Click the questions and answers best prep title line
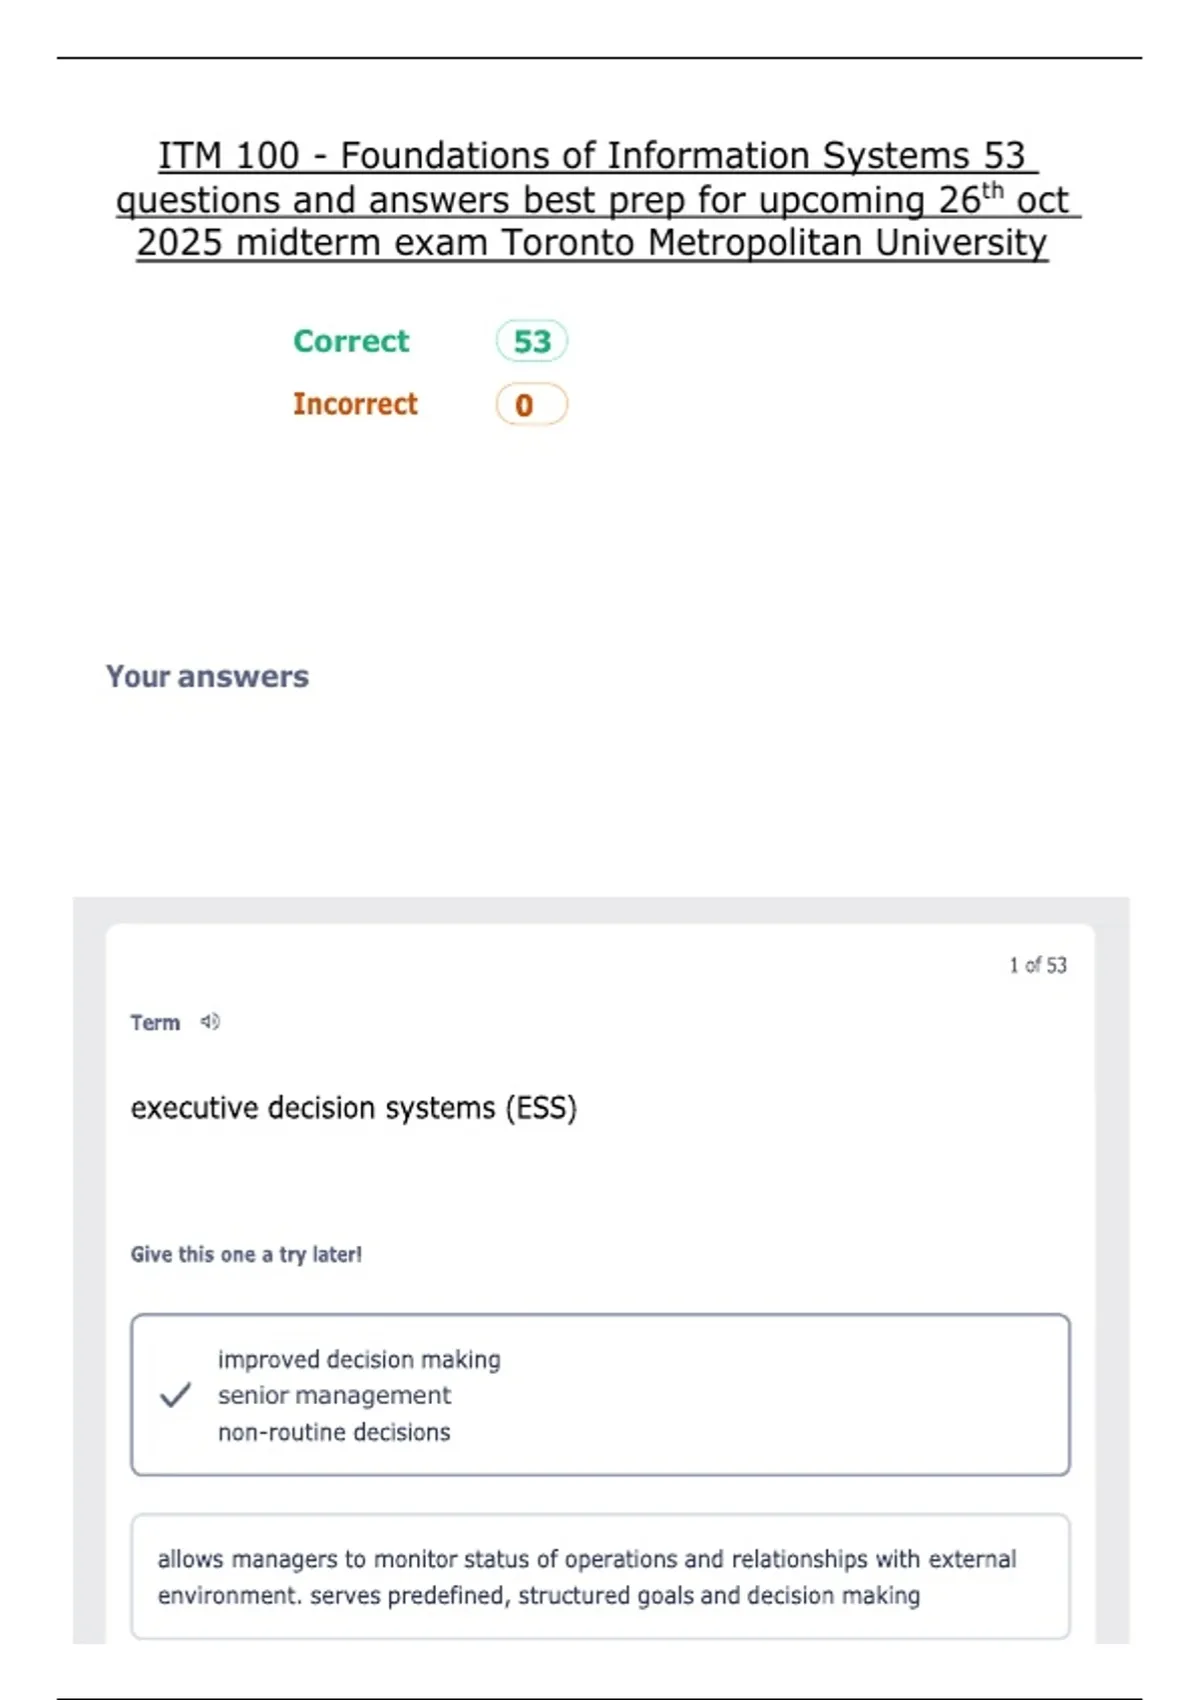The width and height of the screenshot is (1200, 1700). [x=598, y=200]
